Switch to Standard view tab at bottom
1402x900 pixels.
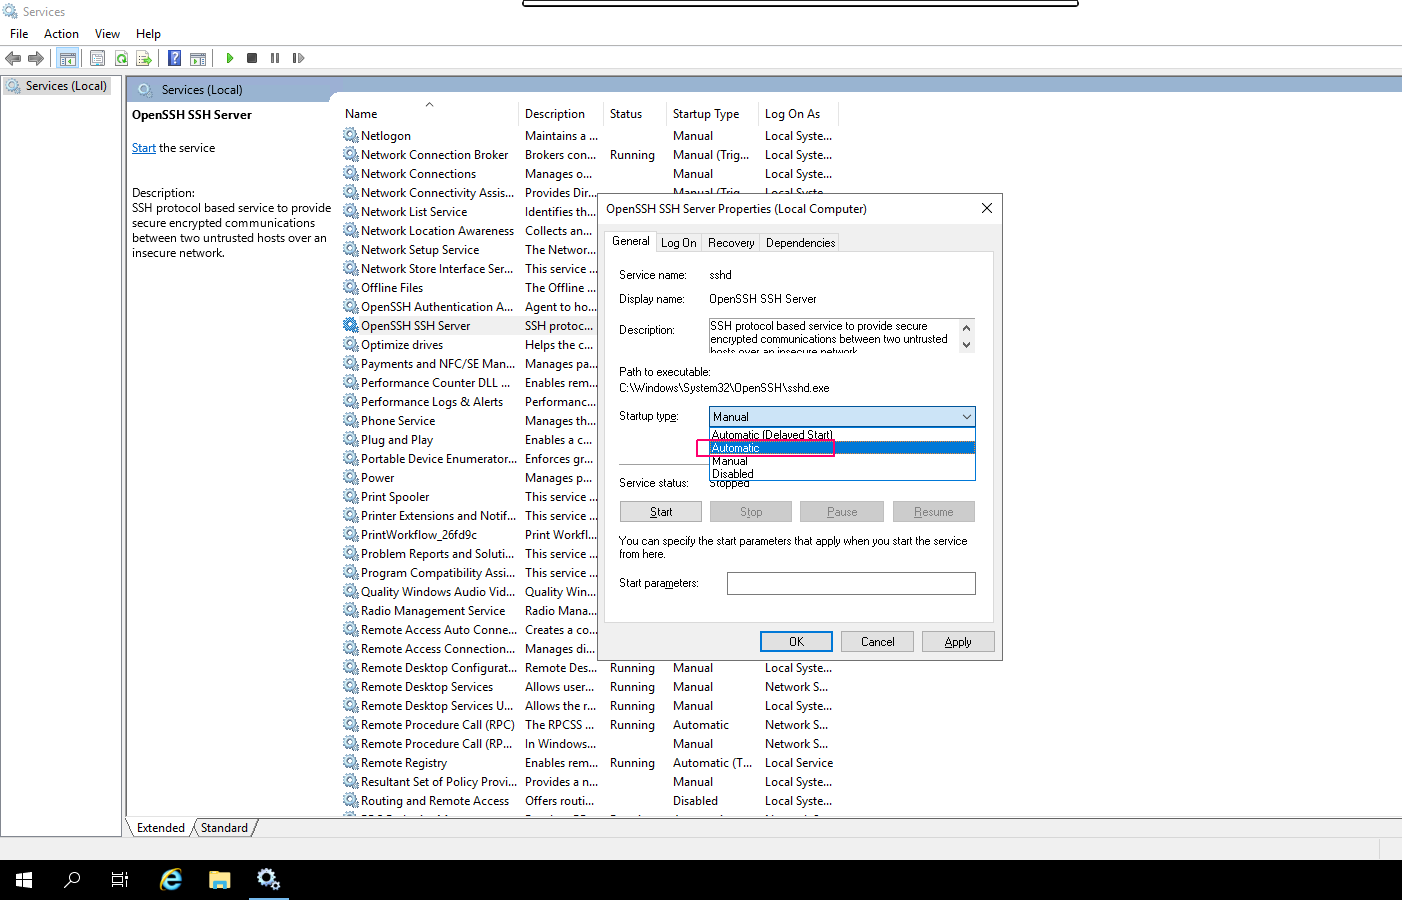224,828
